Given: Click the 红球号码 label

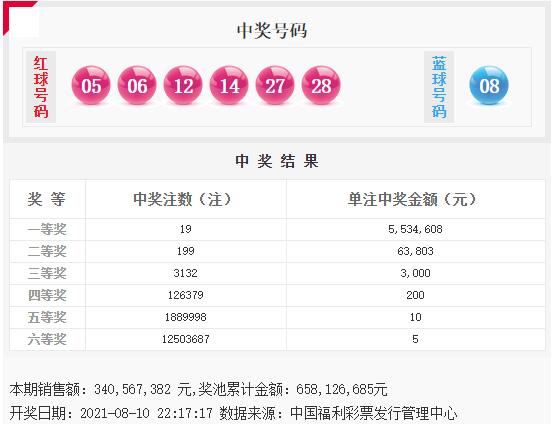Looking at the screenshot, I should [41, 87].
